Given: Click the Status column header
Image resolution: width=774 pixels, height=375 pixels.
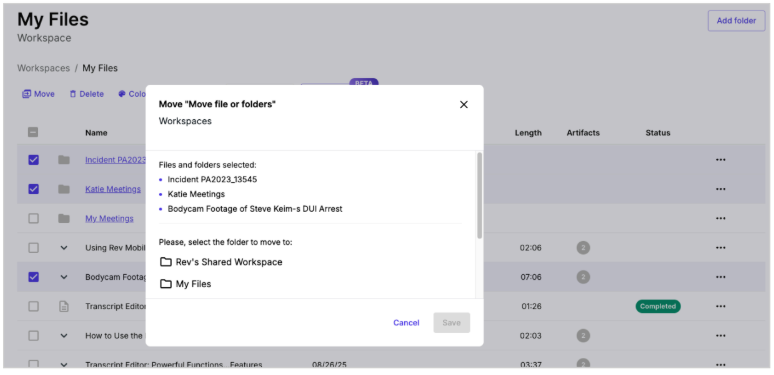Looking at the screenshot, I should pos(658,133).
